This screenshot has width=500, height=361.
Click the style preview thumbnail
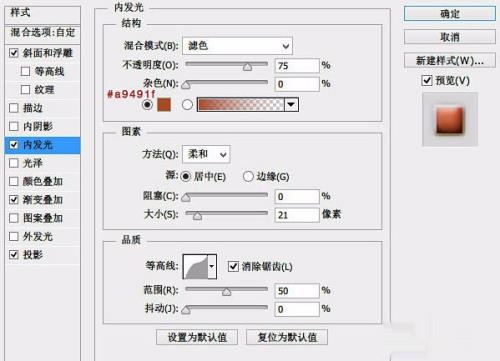(450, 120)
